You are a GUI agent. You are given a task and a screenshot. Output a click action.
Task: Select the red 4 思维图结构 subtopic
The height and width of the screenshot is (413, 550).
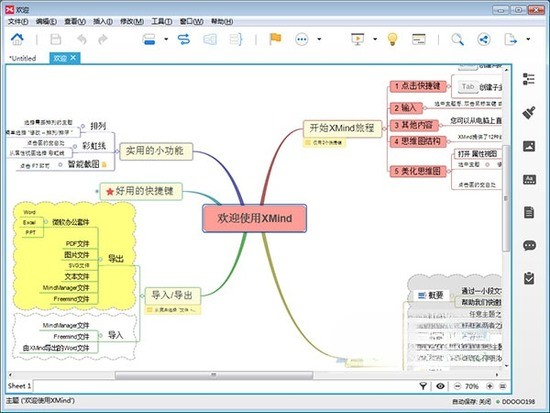point(418,141)
